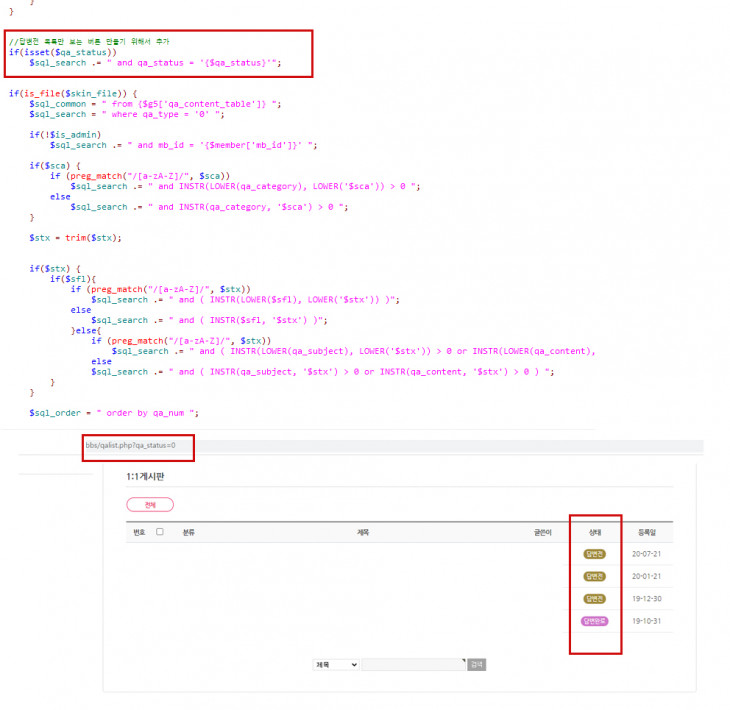Click the 글쓴이 column header
The height and width of the screenshot is (710, 730).
coord(542,532)
